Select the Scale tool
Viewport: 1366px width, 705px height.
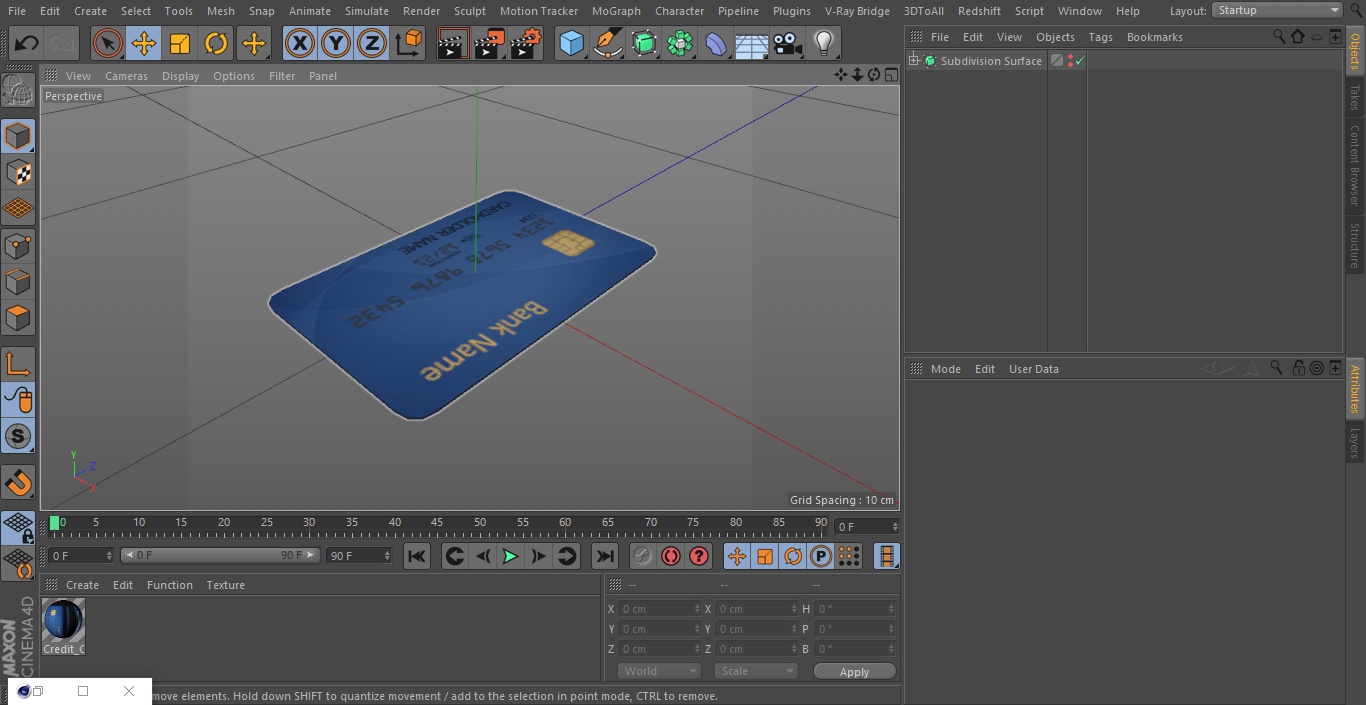pos(180,43)
